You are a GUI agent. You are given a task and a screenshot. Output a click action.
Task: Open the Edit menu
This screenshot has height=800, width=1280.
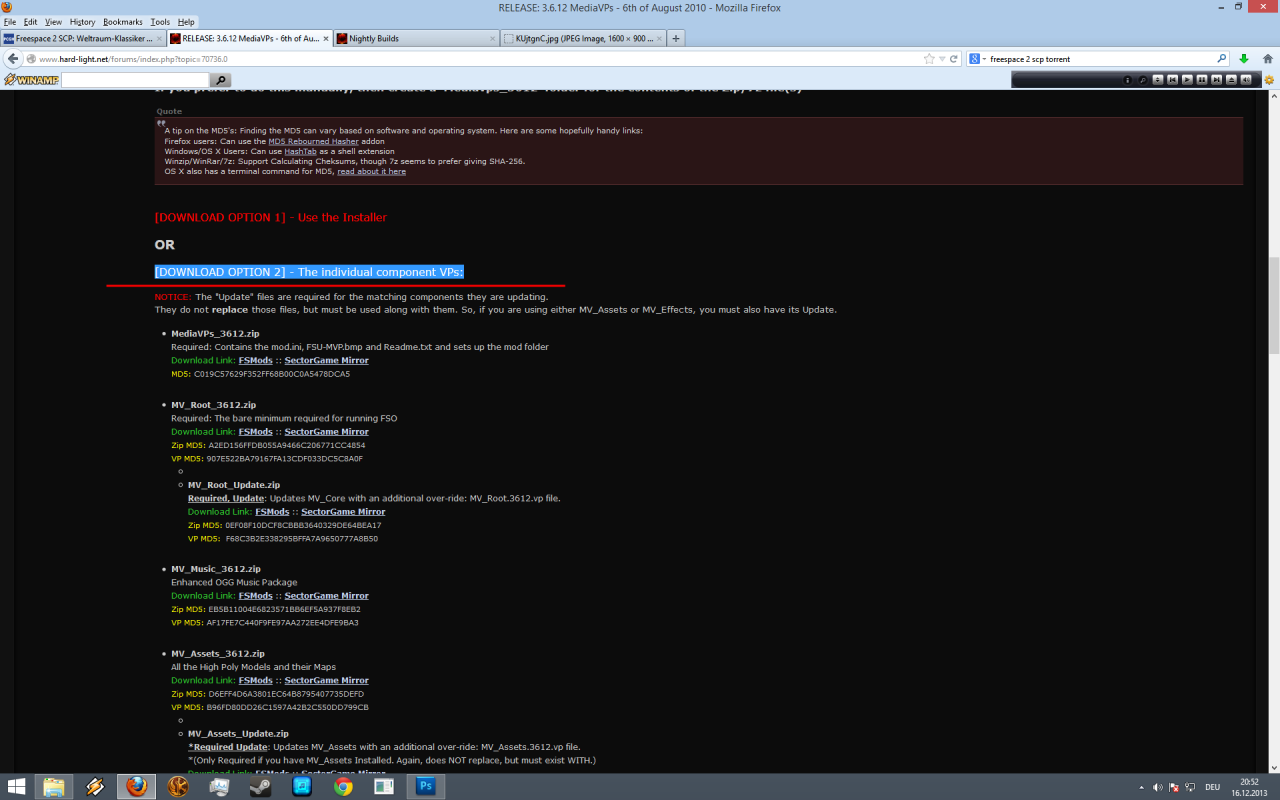[31, 22]
